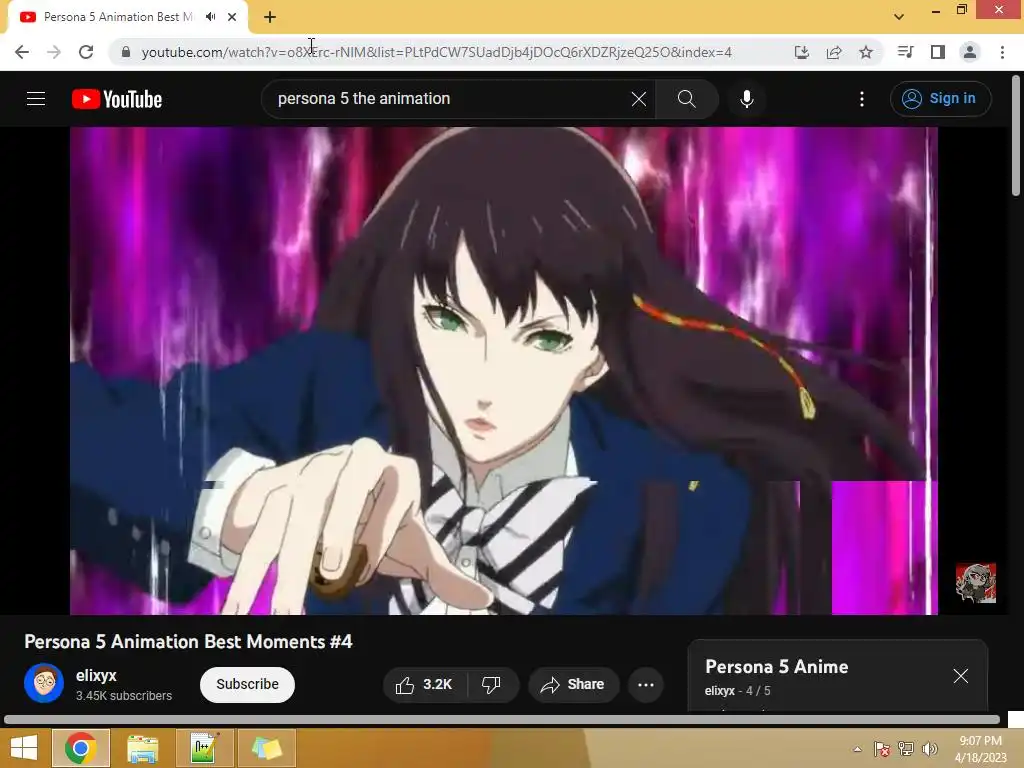Viewport: 1024px width, 768px height.
Task: Click the install app icon in address bar
Action: tap(802, 52)
